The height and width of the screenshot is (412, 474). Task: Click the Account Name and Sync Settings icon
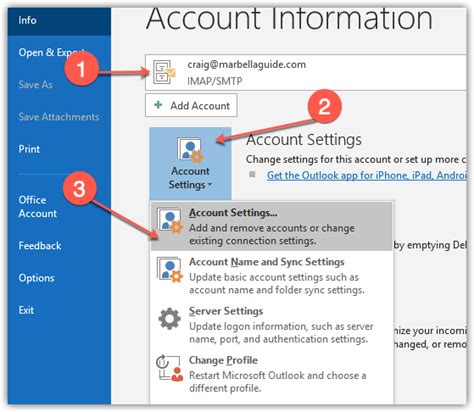(170, 270)
